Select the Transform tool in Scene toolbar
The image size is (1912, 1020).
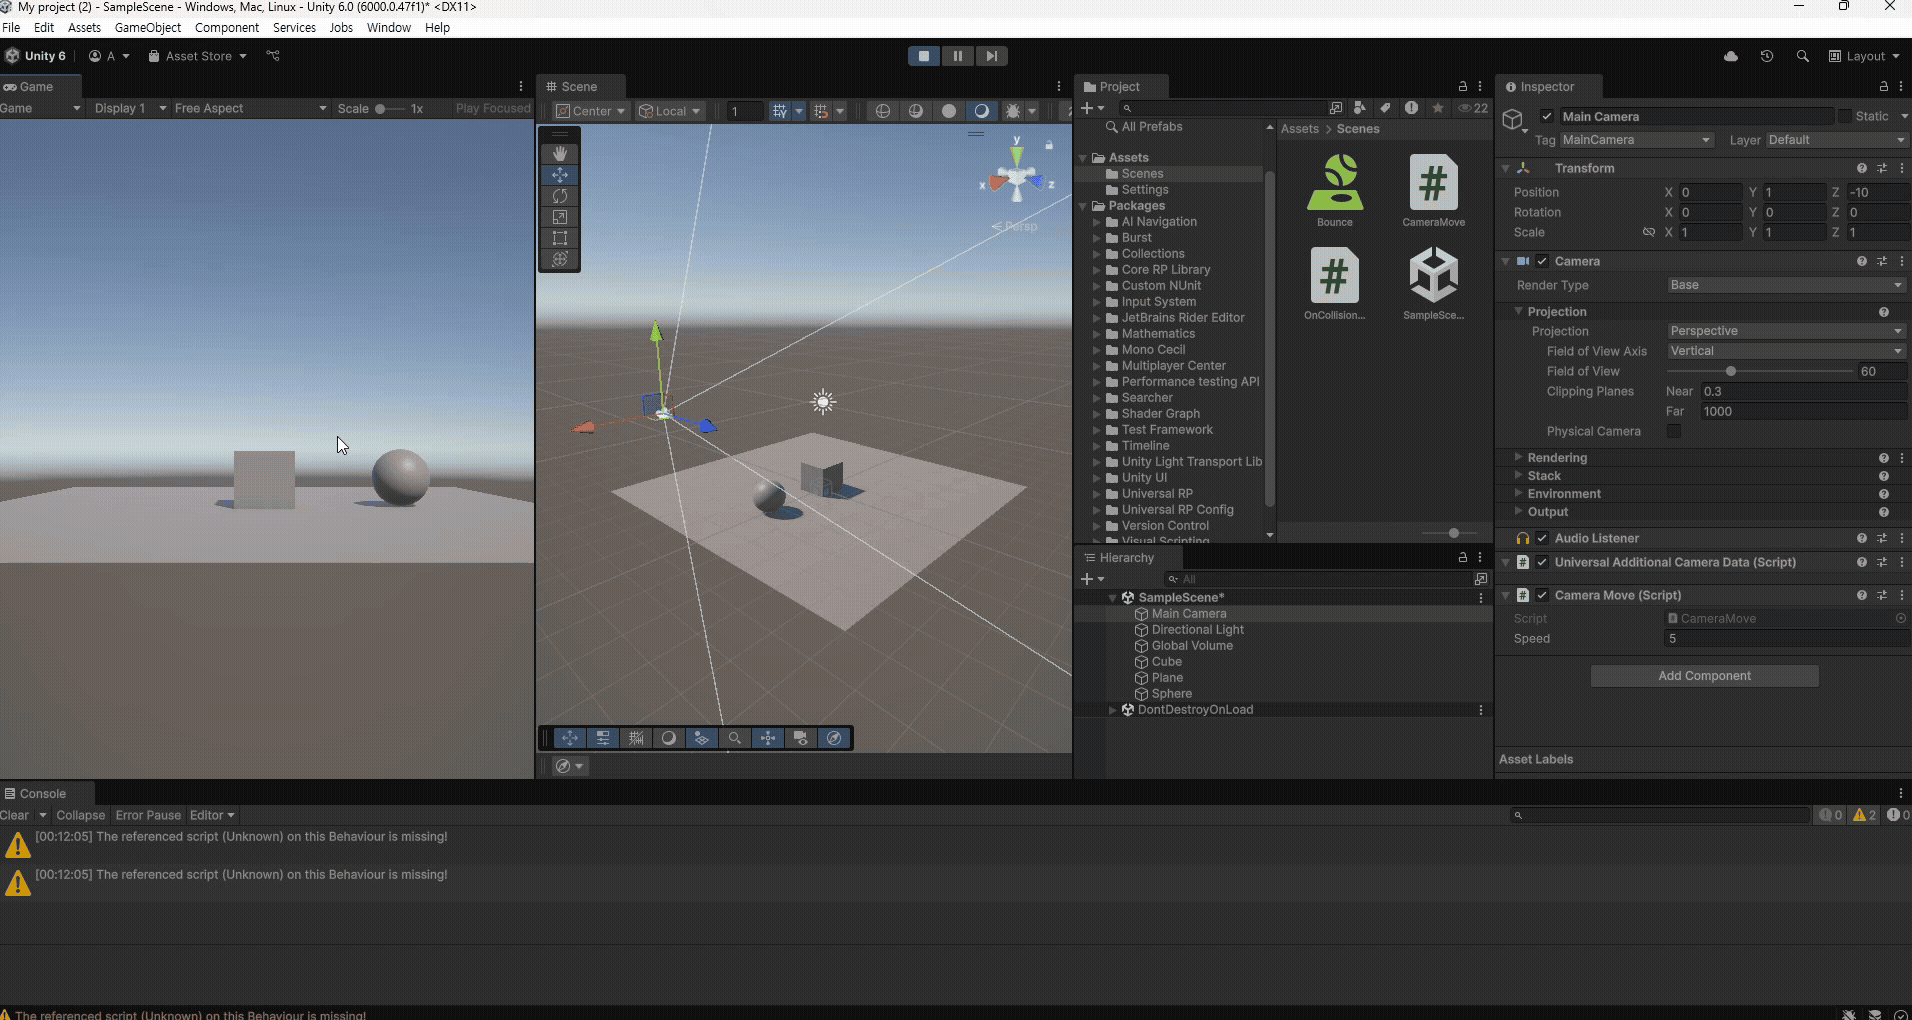pyautogui.click(x=560, y=259)
